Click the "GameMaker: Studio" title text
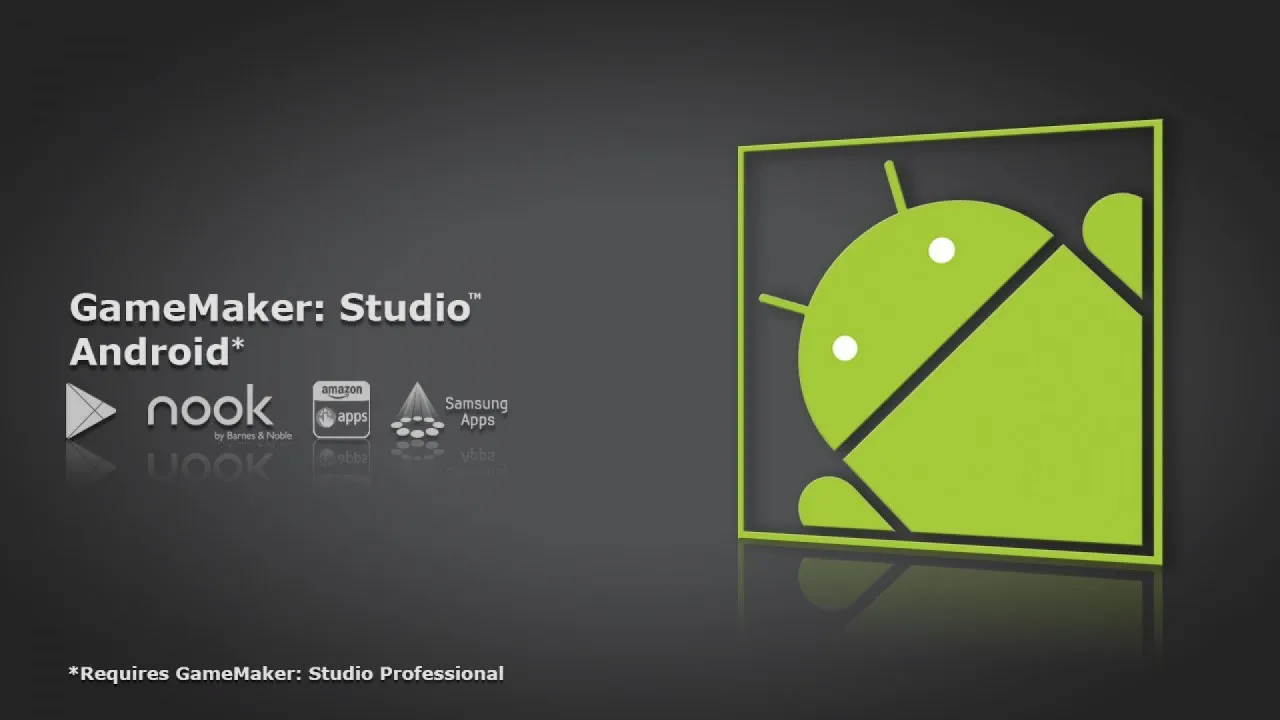 pyautogui.click(x=276, y=308)
